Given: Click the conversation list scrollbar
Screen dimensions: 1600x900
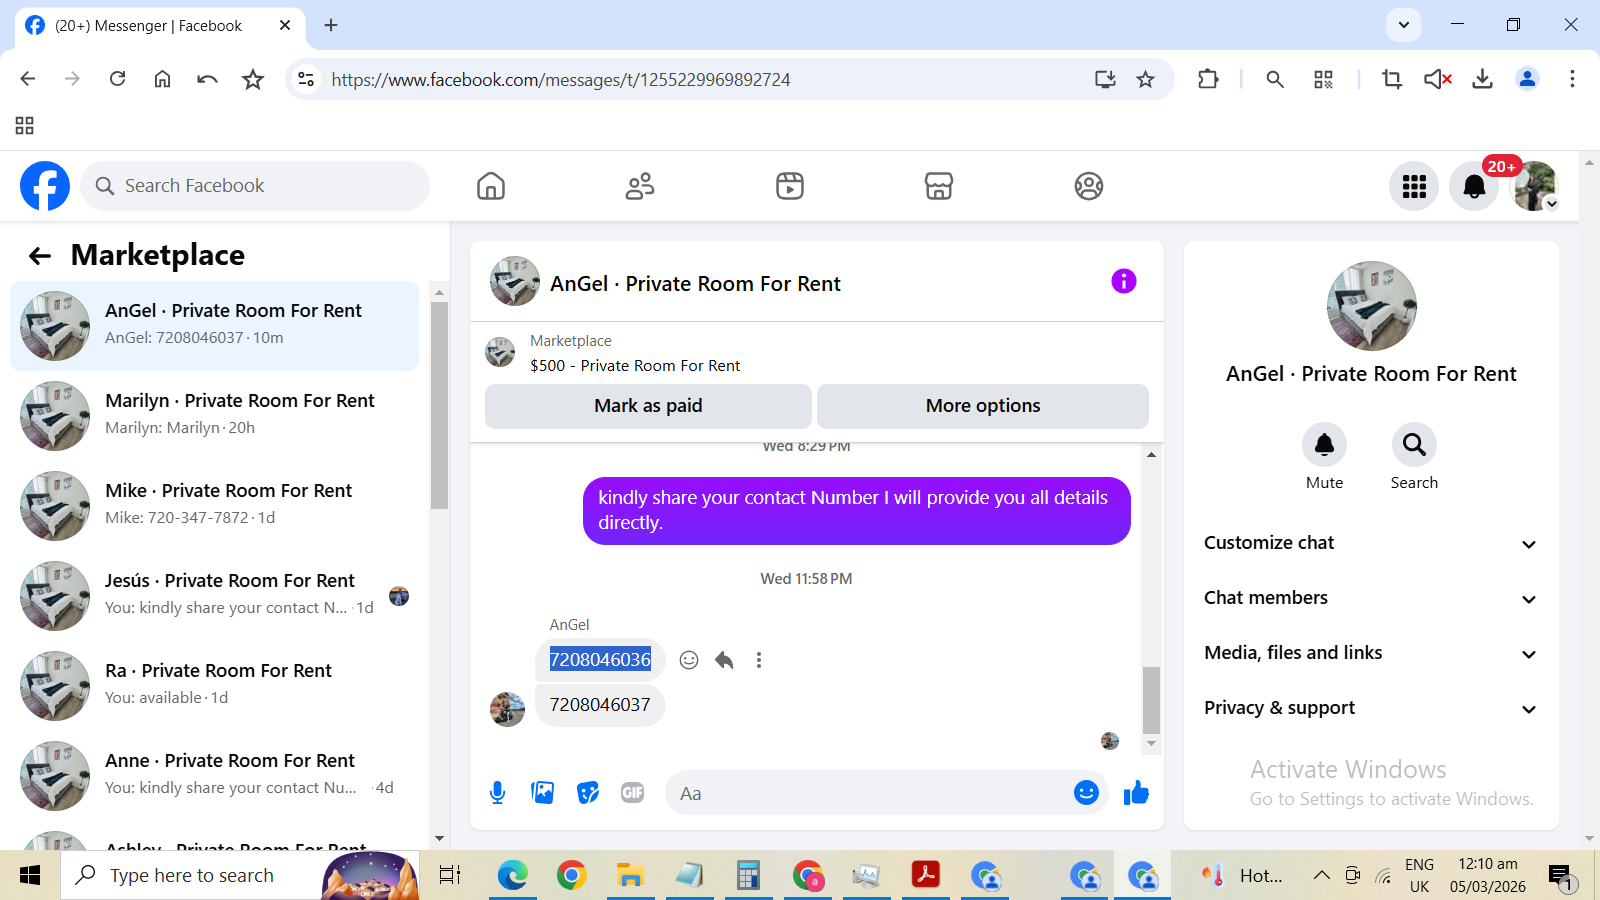Looking at the screenshot, I should (x=439, y=405).
